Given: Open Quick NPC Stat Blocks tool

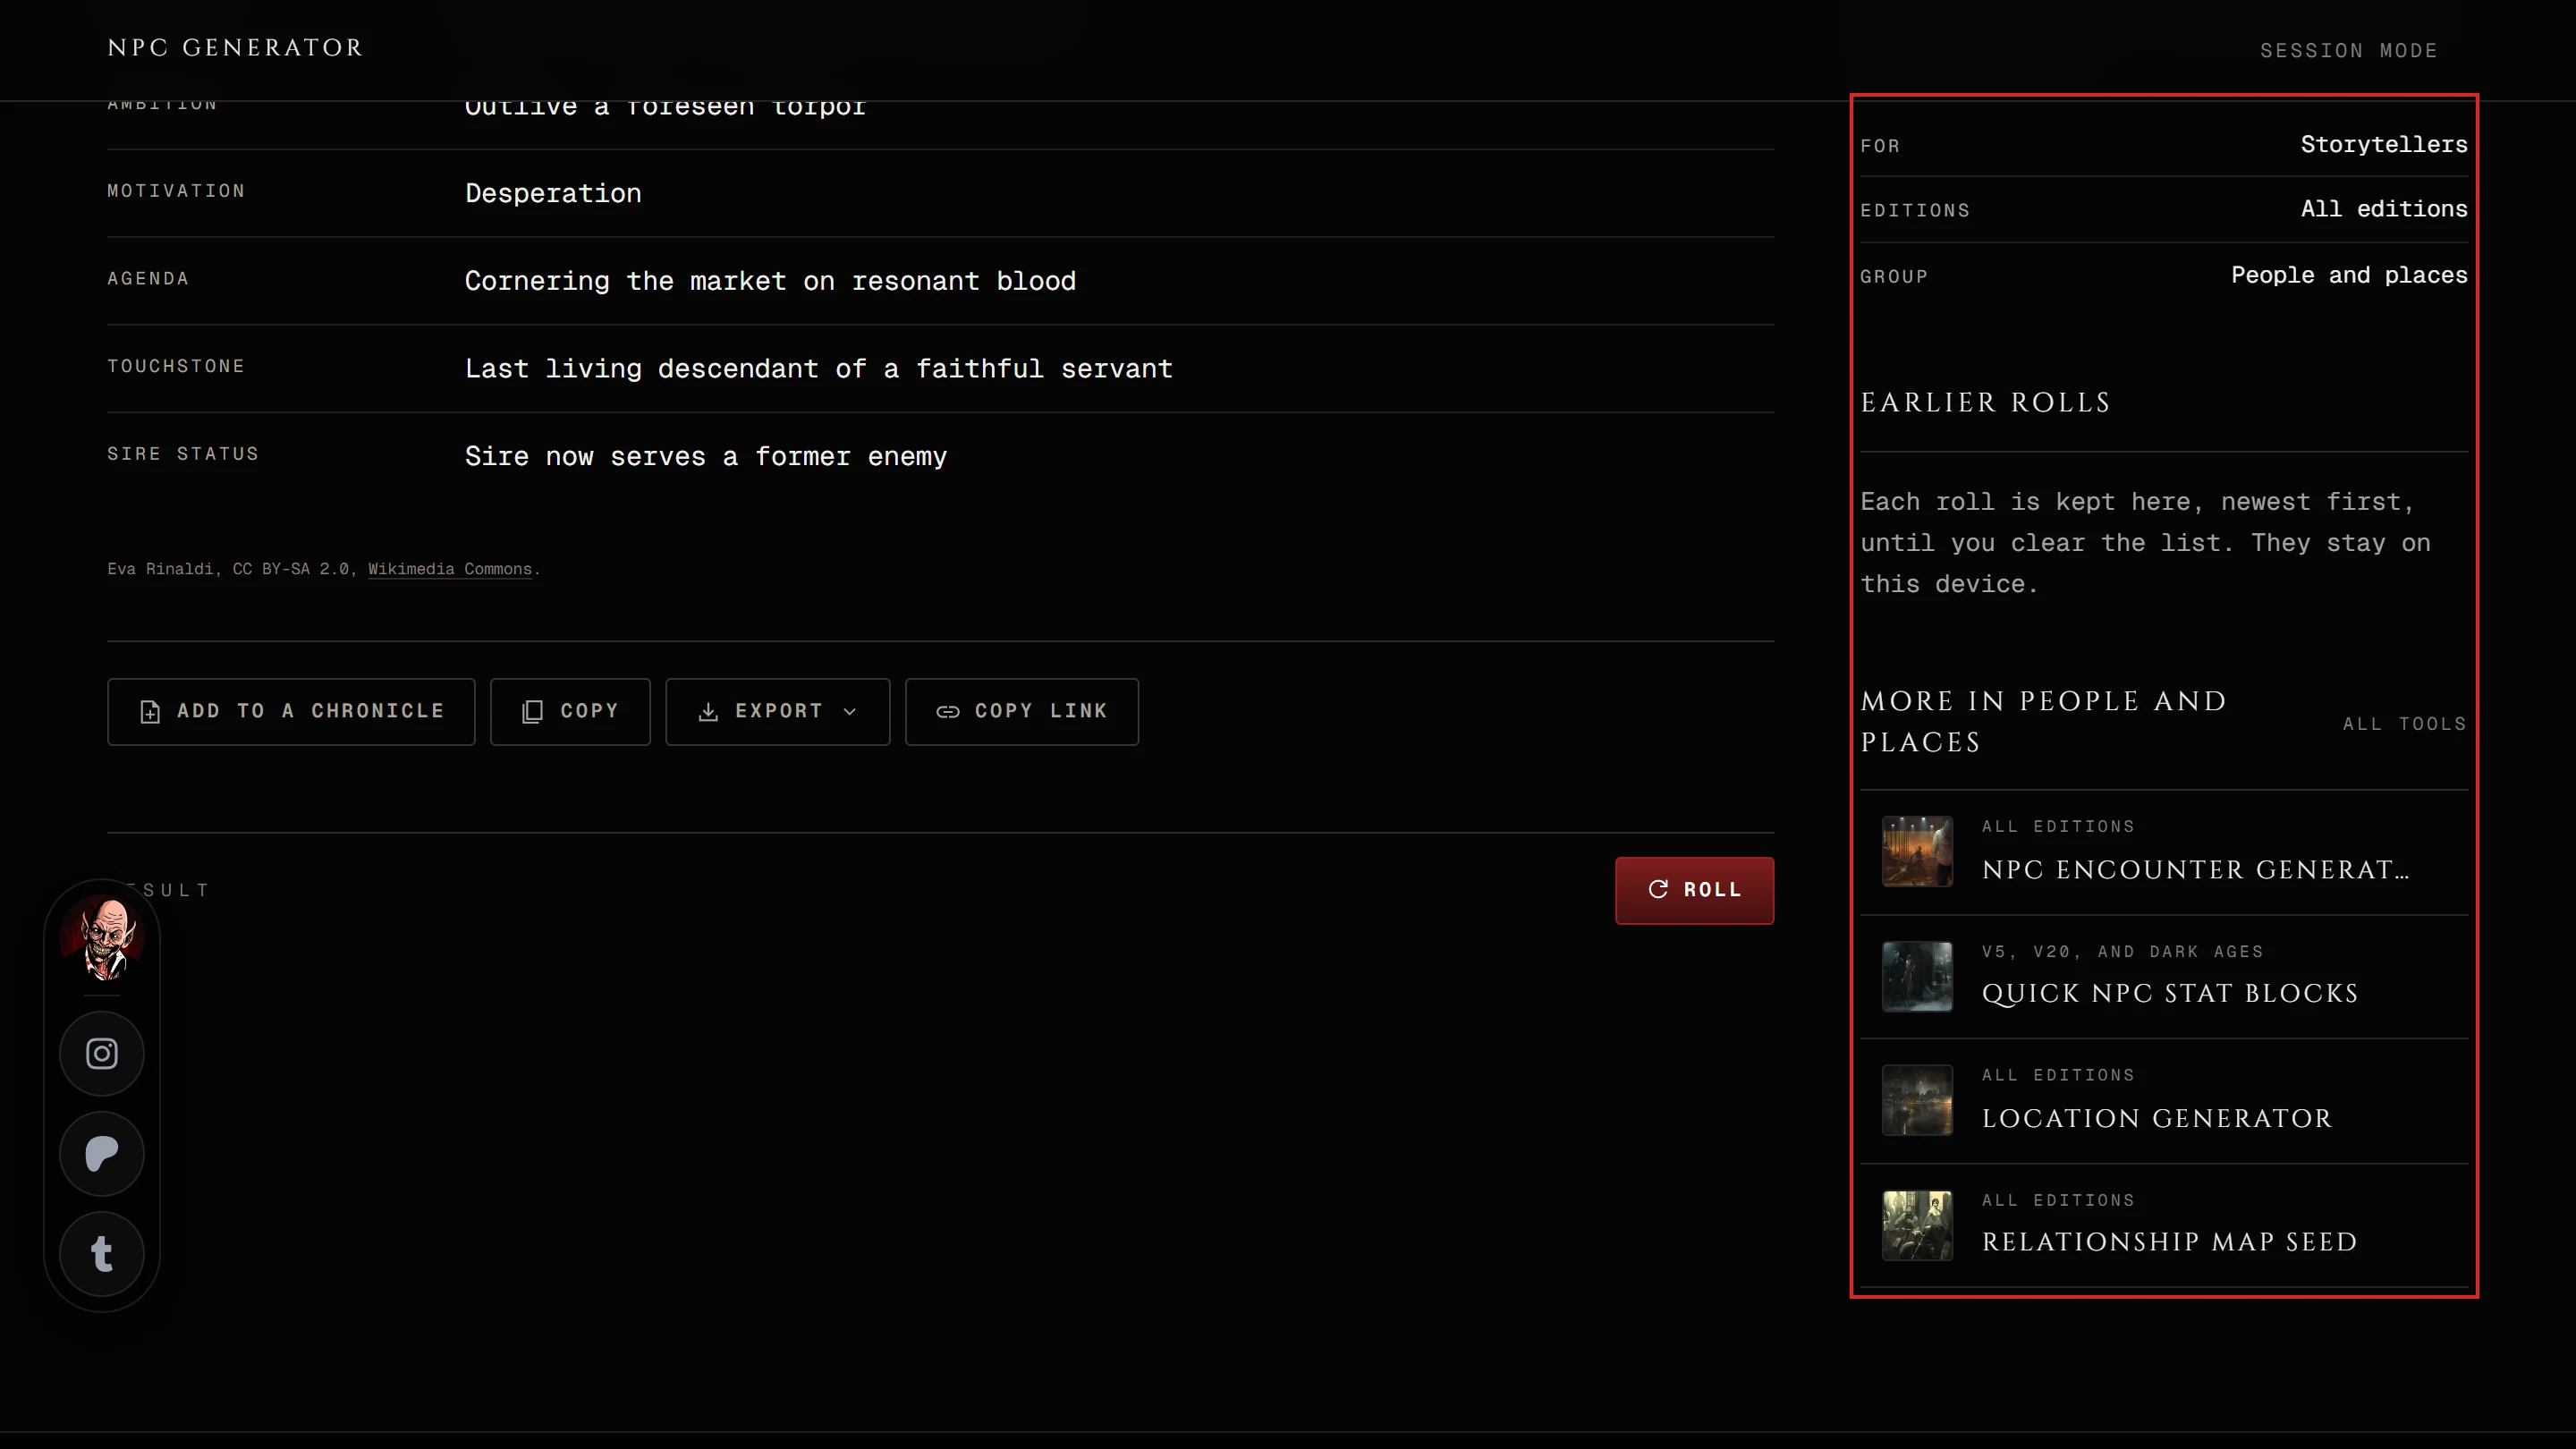Looking at the screenshot, I should 2164,976.
